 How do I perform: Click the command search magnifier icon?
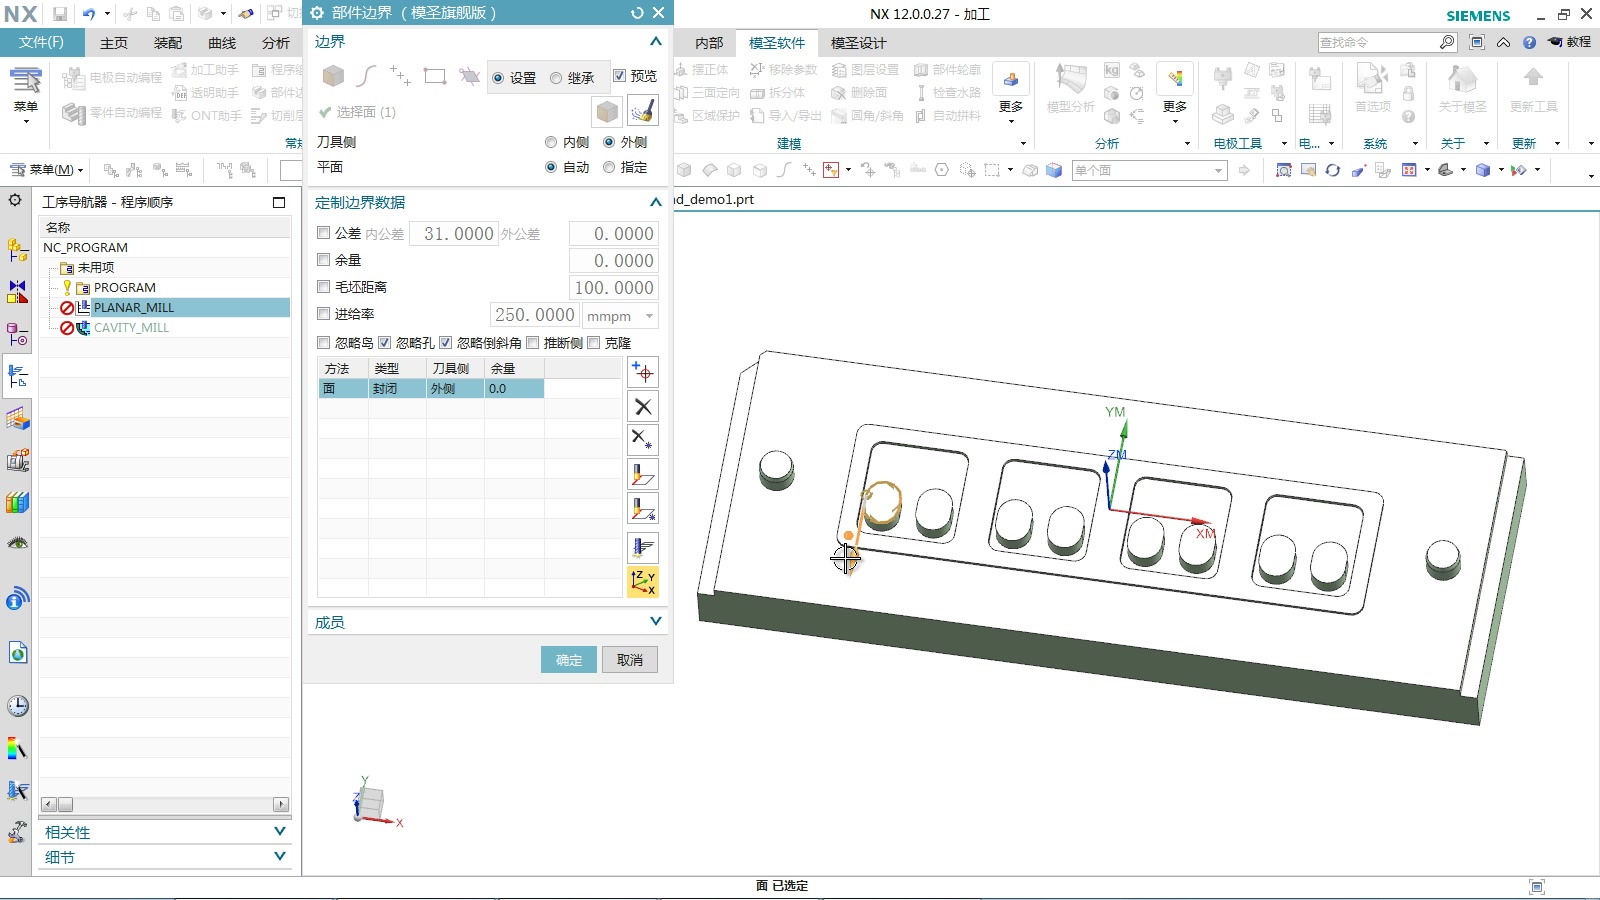1447,42
